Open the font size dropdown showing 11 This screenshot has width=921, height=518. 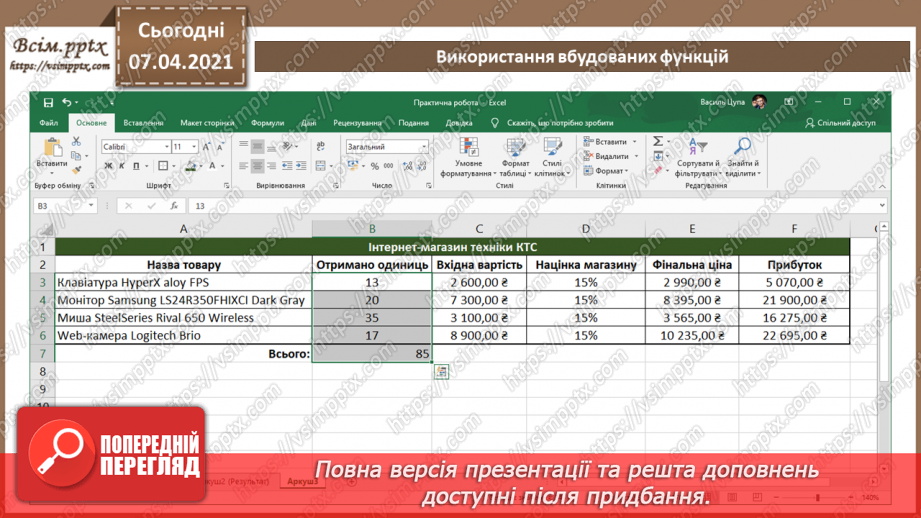[194, 147]
